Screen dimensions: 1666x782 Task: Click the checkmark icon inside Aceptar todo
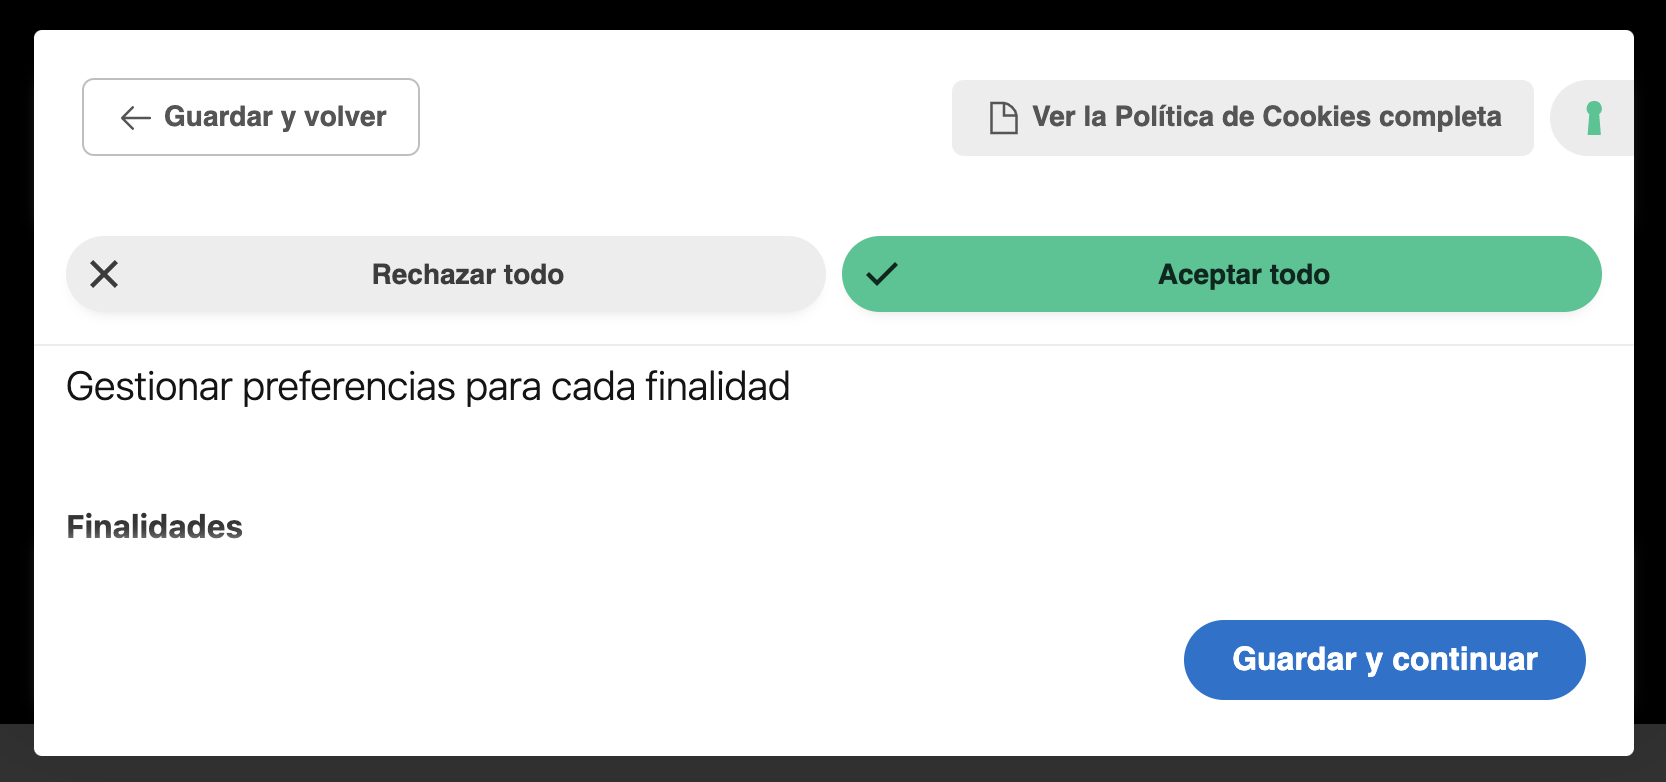tap(882, 274)
